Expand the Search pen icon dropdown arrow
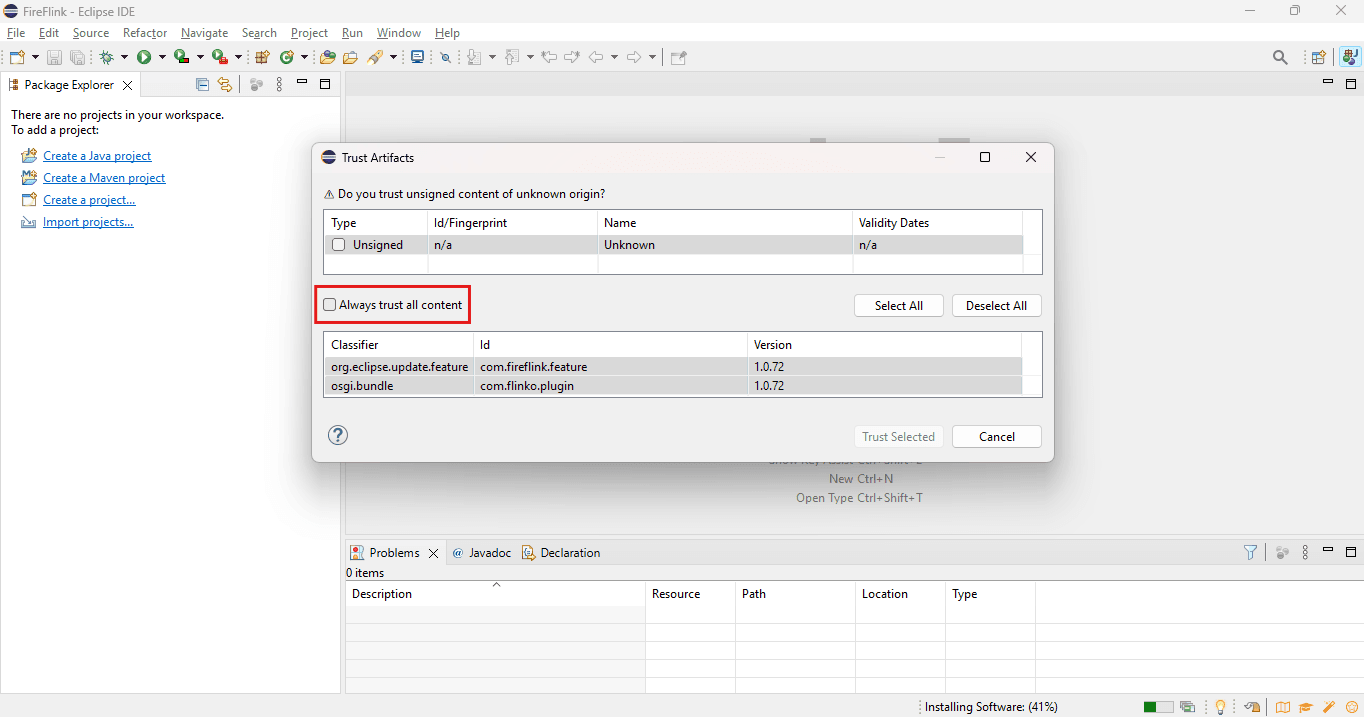This screenshot has height=717, width=1364. [x=393, y=58]
